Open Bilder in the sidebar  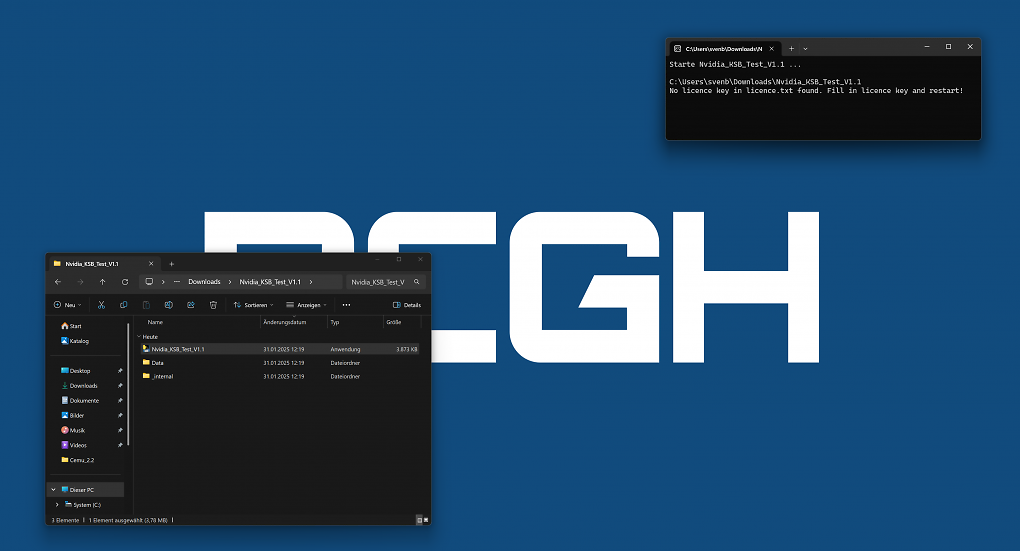point(72,415)
